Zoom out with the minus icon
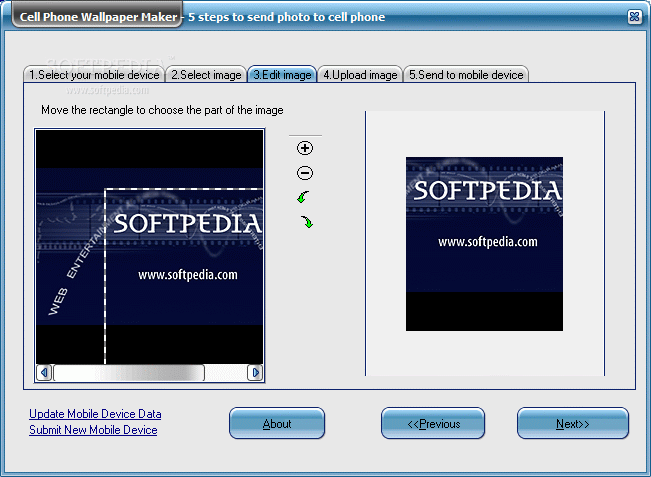This screenshot has width=651, height=477. point(305,173)
